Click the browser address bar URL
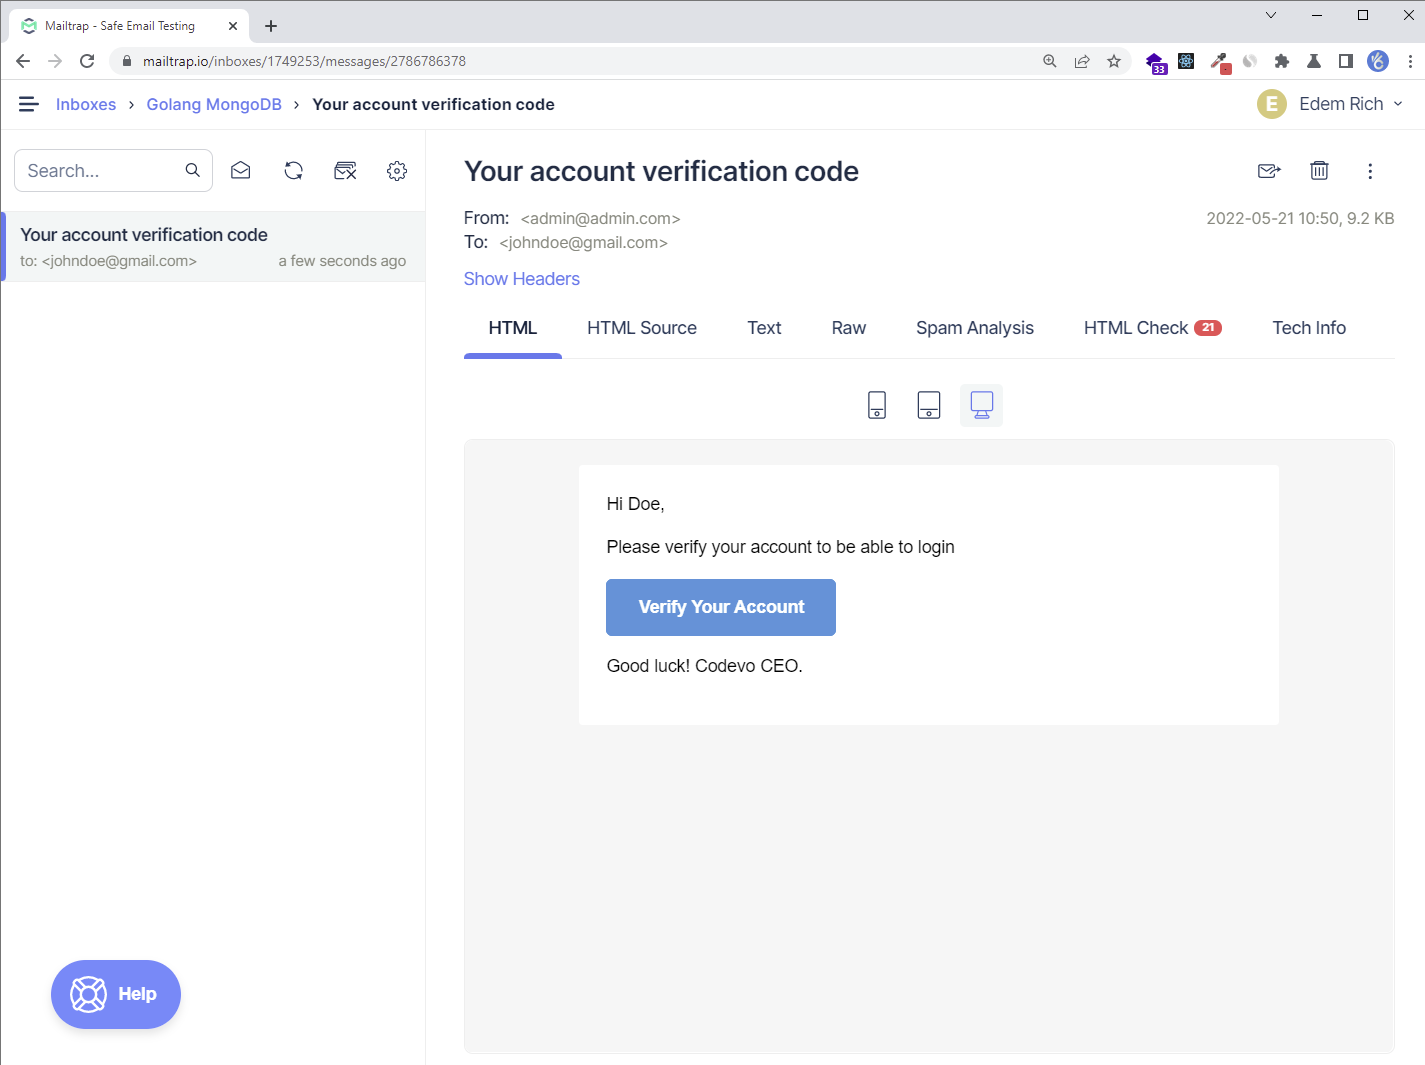This screenshot has height=1065, width=1425. (x=304, y=61)
